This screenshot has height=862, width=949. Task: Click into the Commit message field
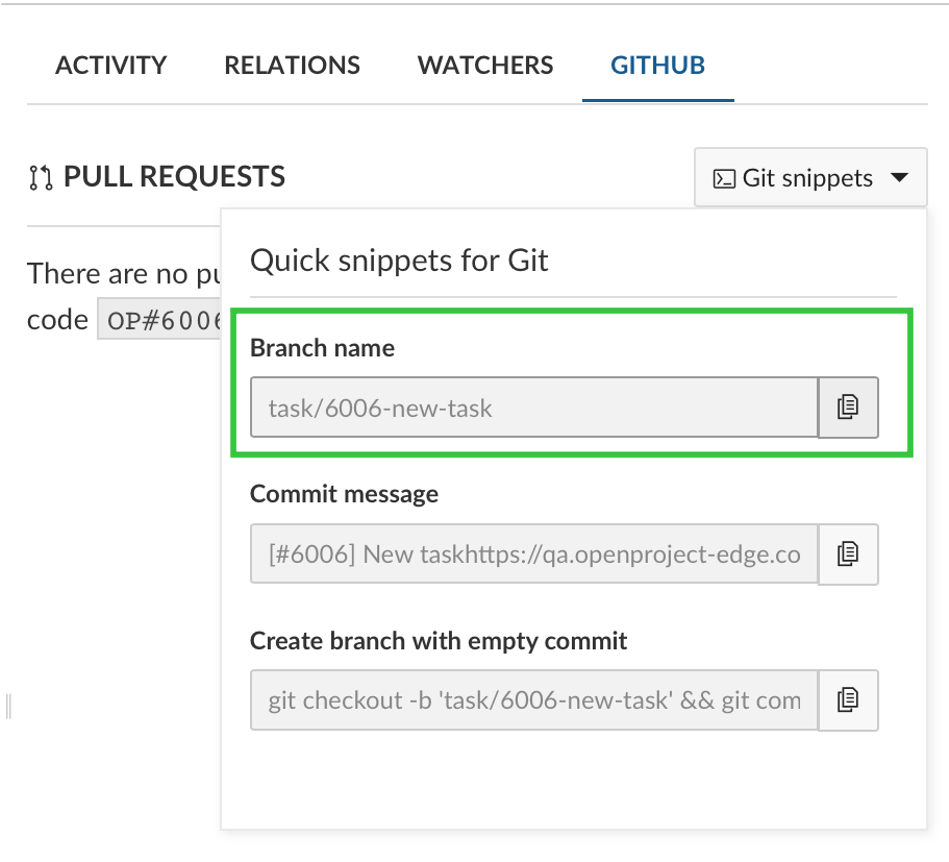click(534, 554)
